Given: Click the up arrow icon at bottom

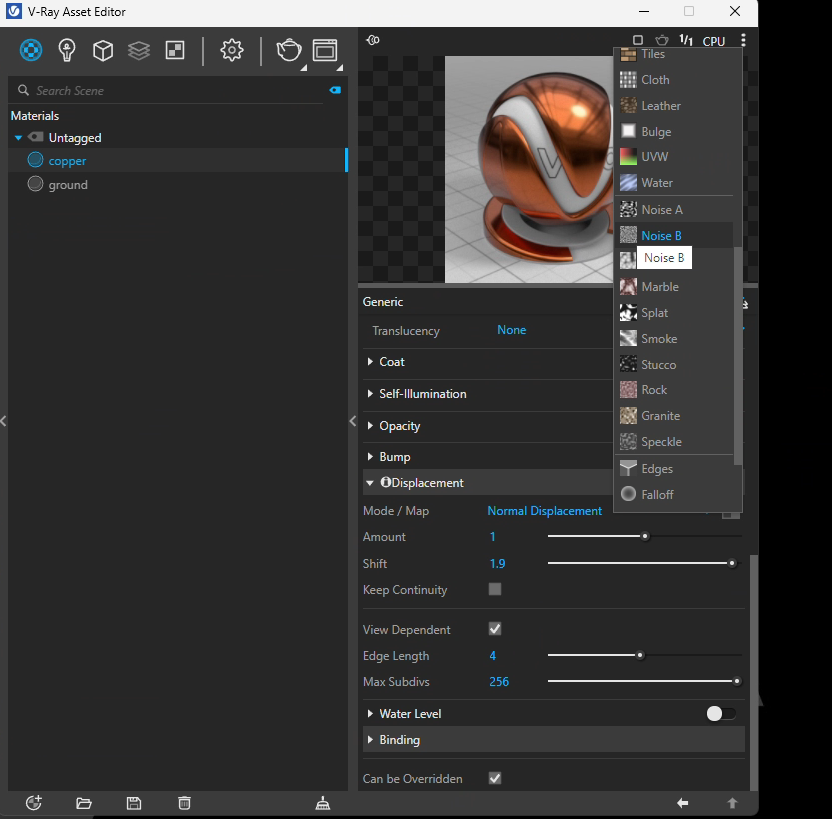Looking at the screenshot, I should [732, 803].
